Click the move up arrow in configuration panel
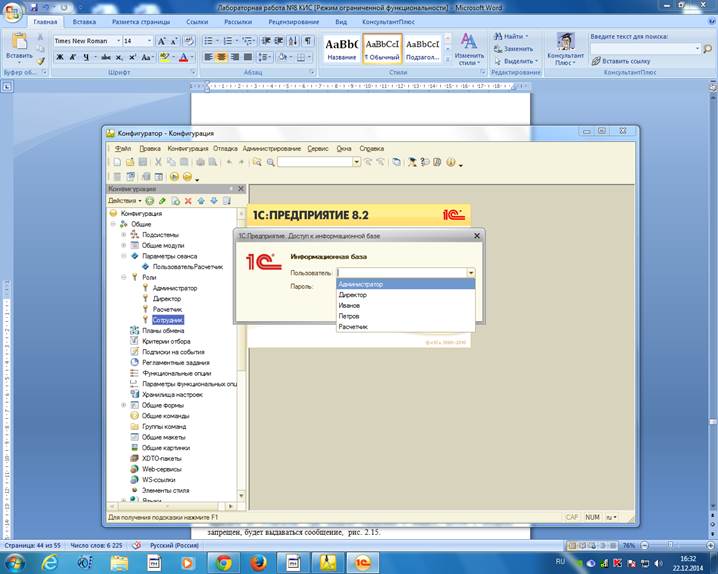 click(201, 200)
